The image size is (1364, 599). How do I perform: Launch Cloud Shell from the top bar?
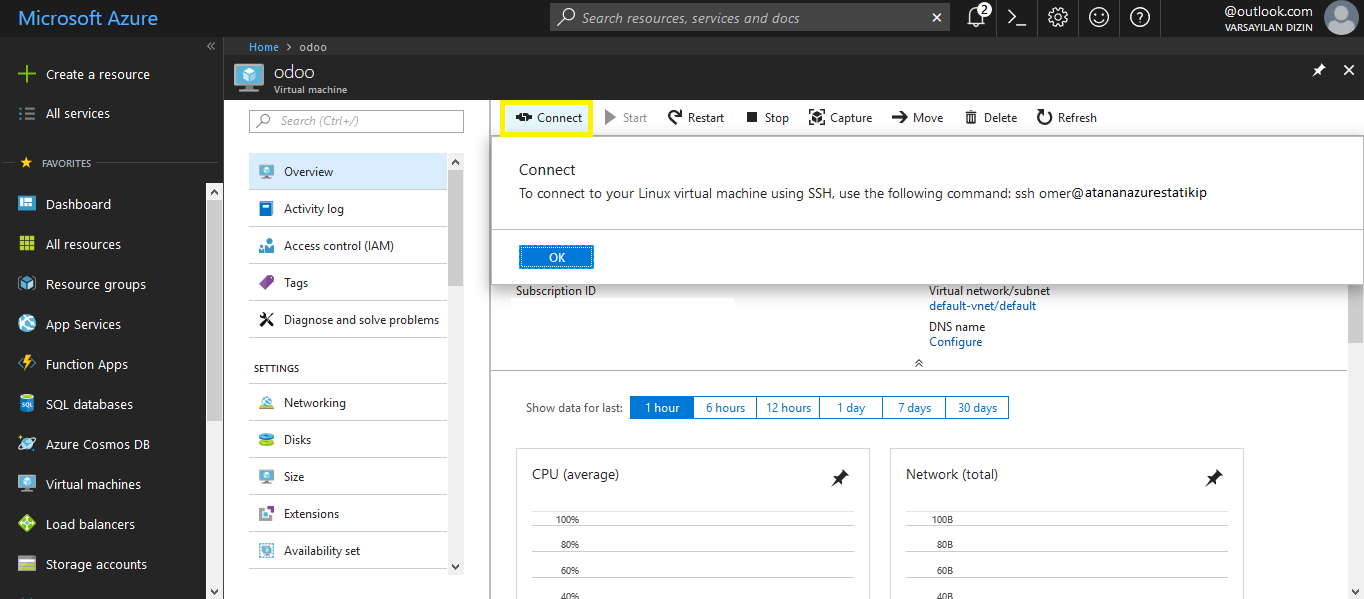[1017, 17]
